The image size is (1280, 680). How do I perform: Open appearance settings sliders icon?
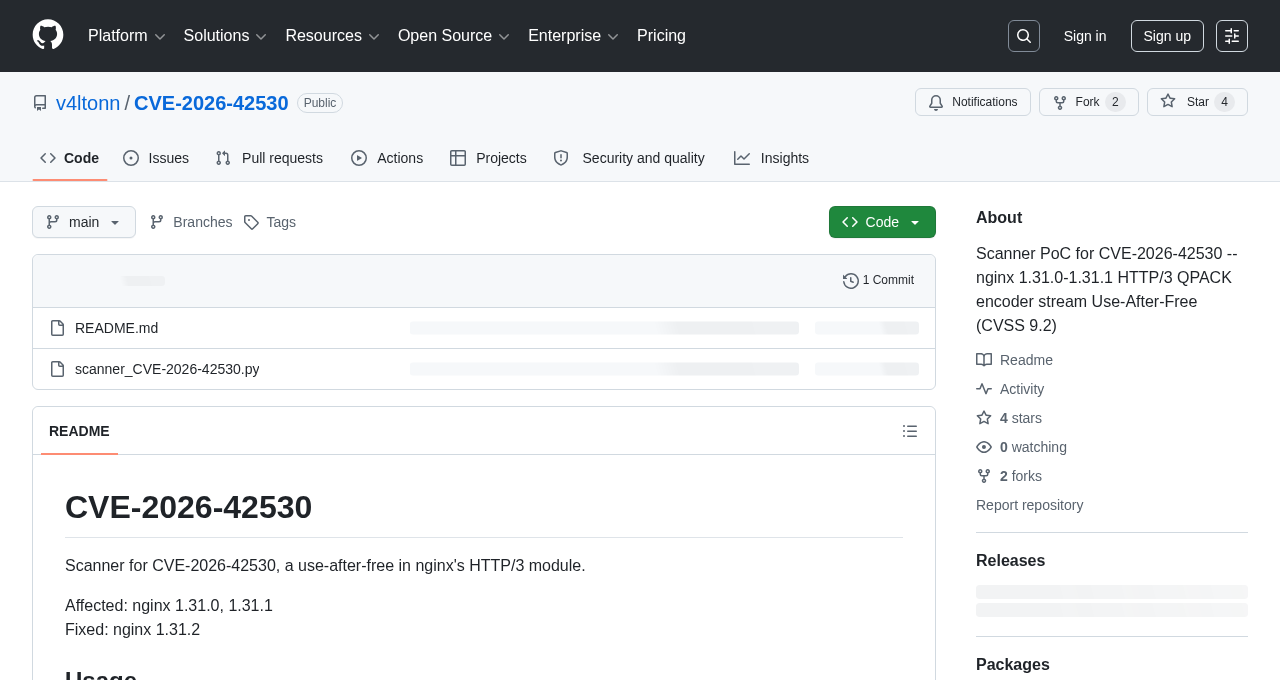click(1232, 36)
